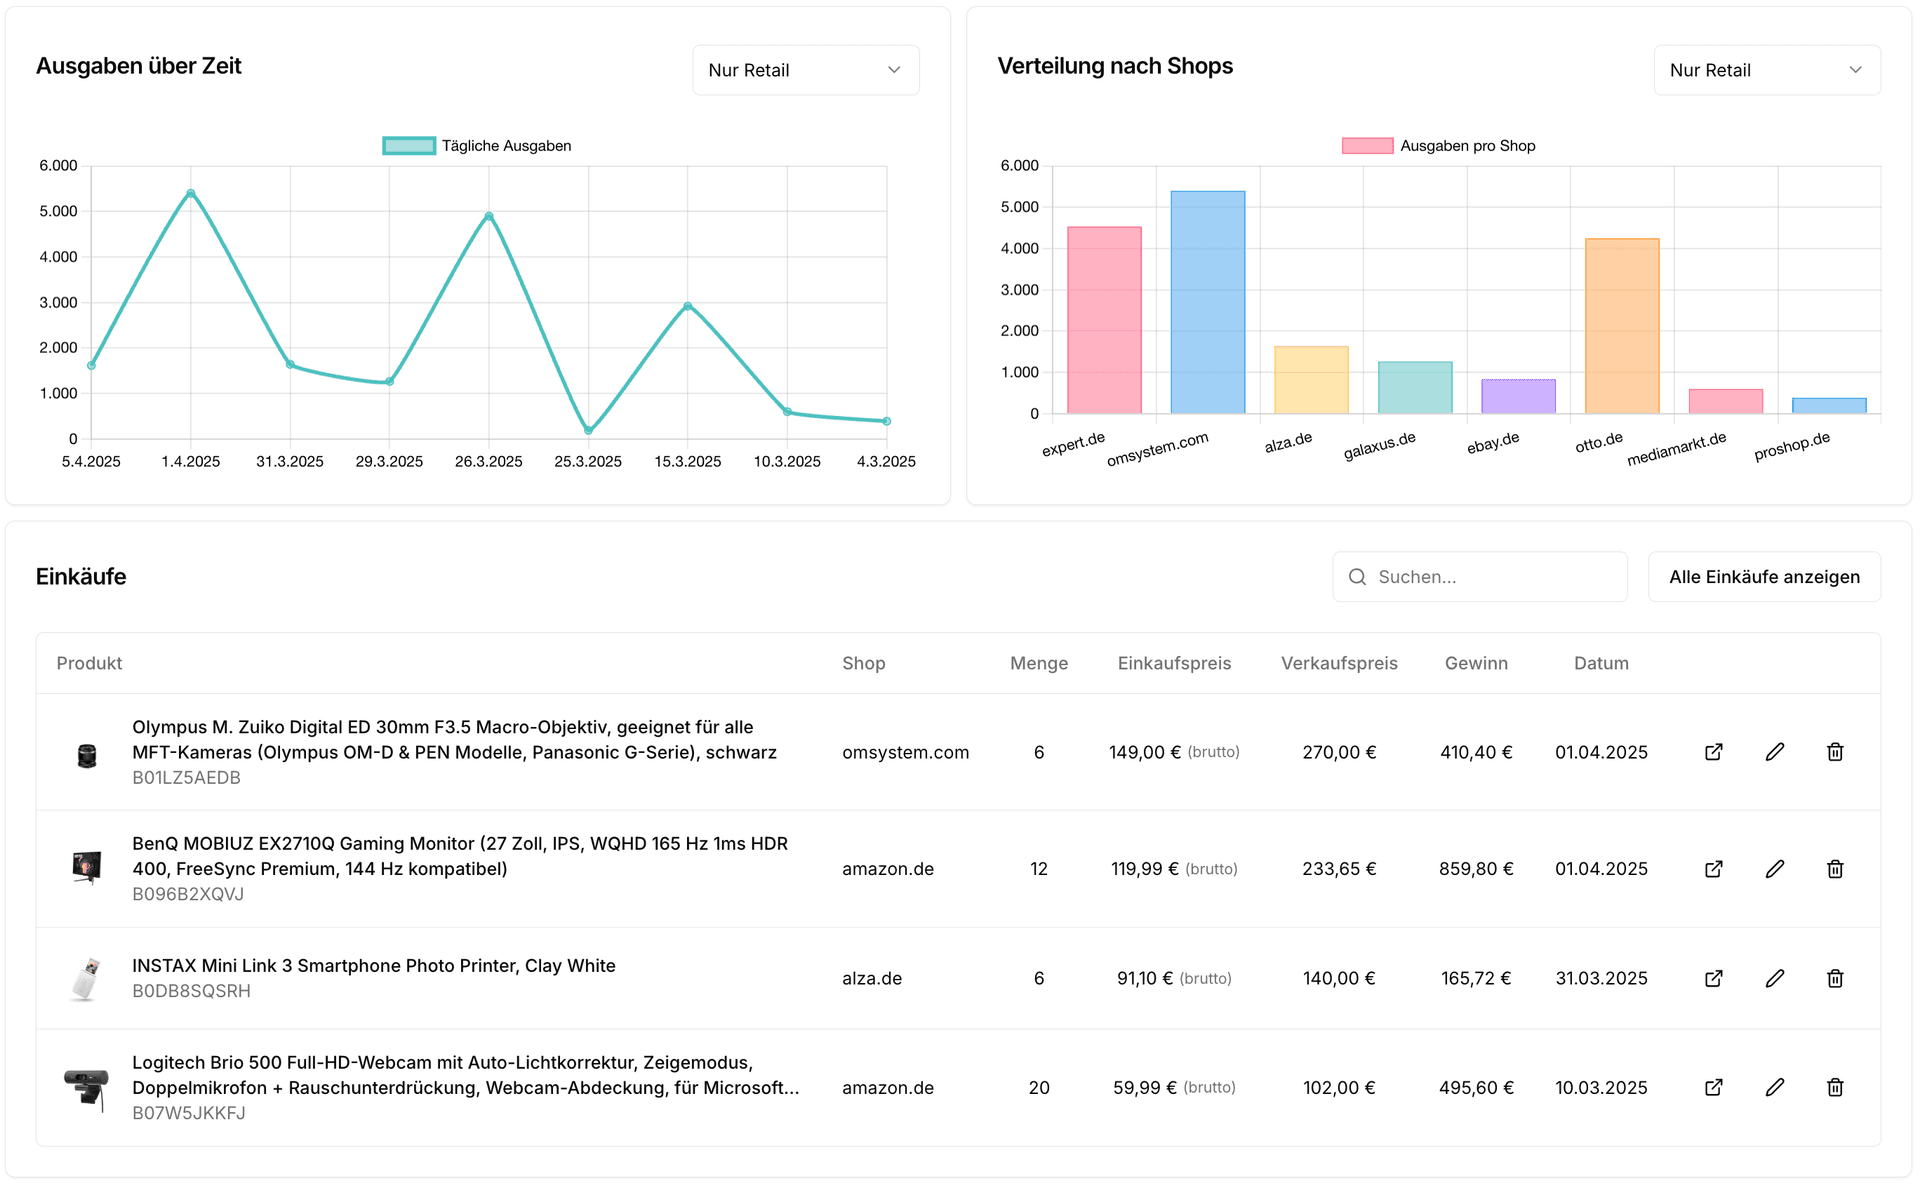Image resolution: width=1920 pixels, height=1183 pixels.
Task: Toggle the Ausgaben pro Shop legend
Action: coord(1438,145)
